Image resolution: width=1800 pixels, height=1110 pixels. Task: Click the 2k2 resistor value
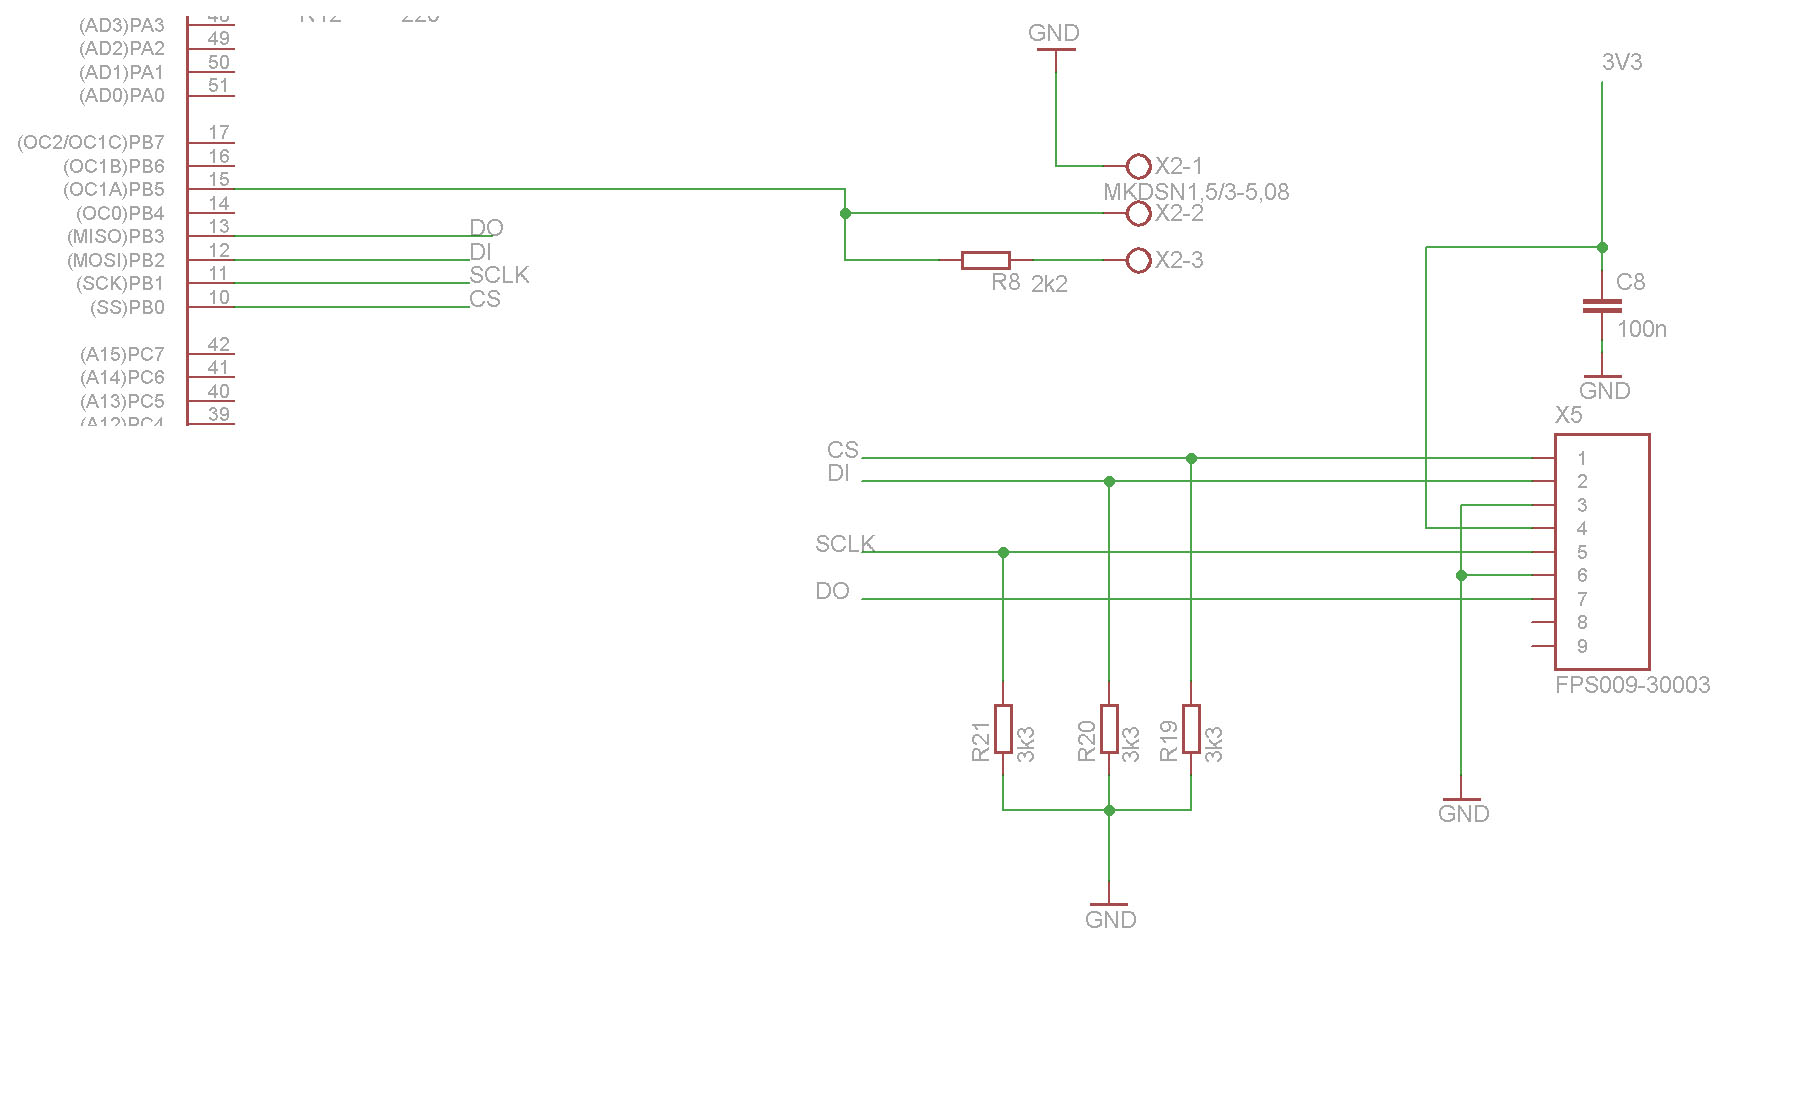[x=1049, y=284]
